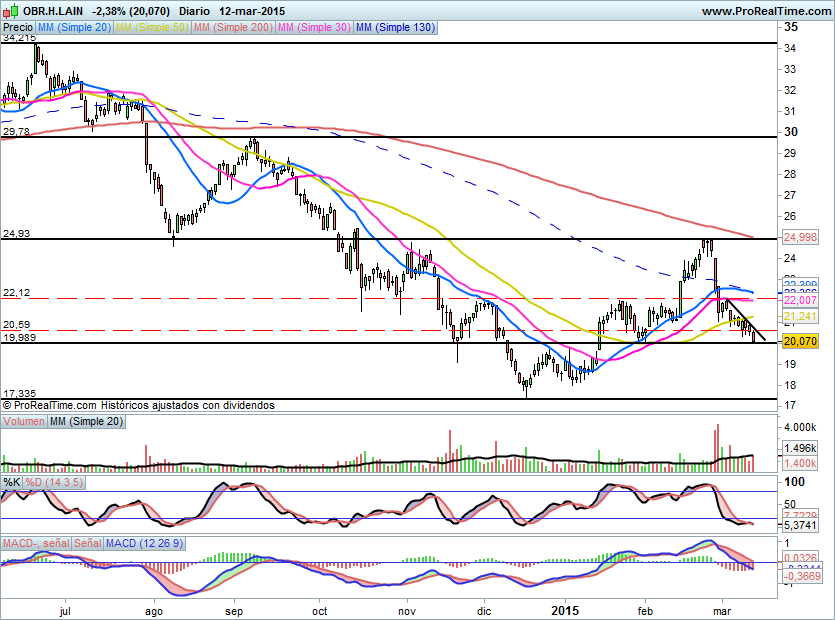835x620 pixels.
Task: Click the magenta MM (Simple 30) label
Action: (x=313, y=28)
